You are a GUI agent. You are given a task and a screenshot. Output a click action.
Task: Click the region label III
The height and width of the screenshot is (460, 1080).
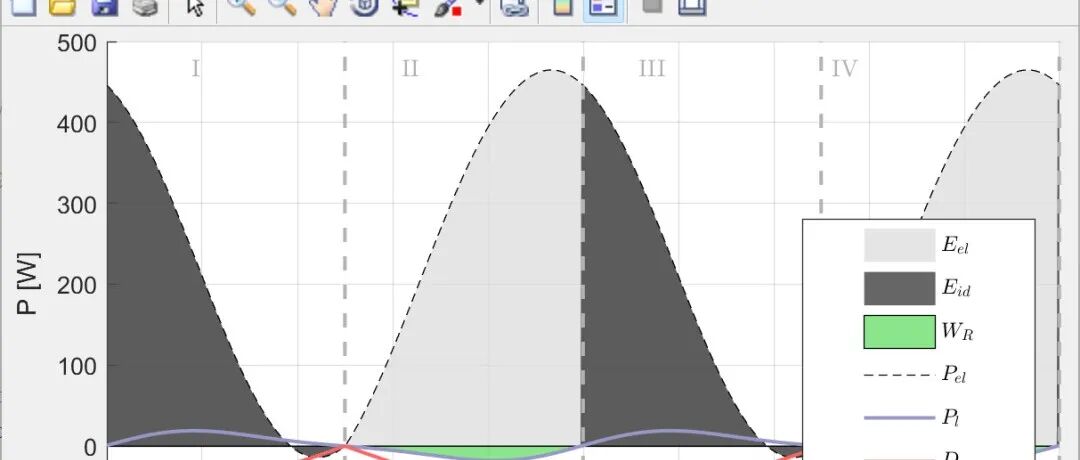(652, 69)
